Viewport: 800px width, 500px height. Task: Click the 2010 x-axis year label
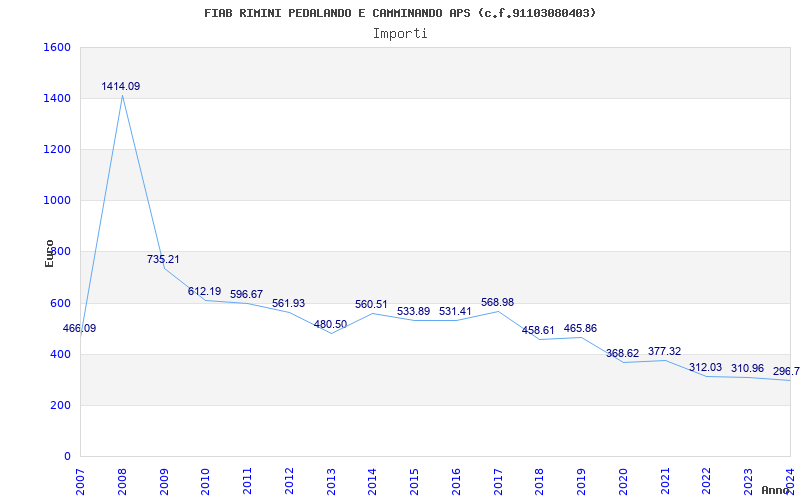[x=206, y=481]
